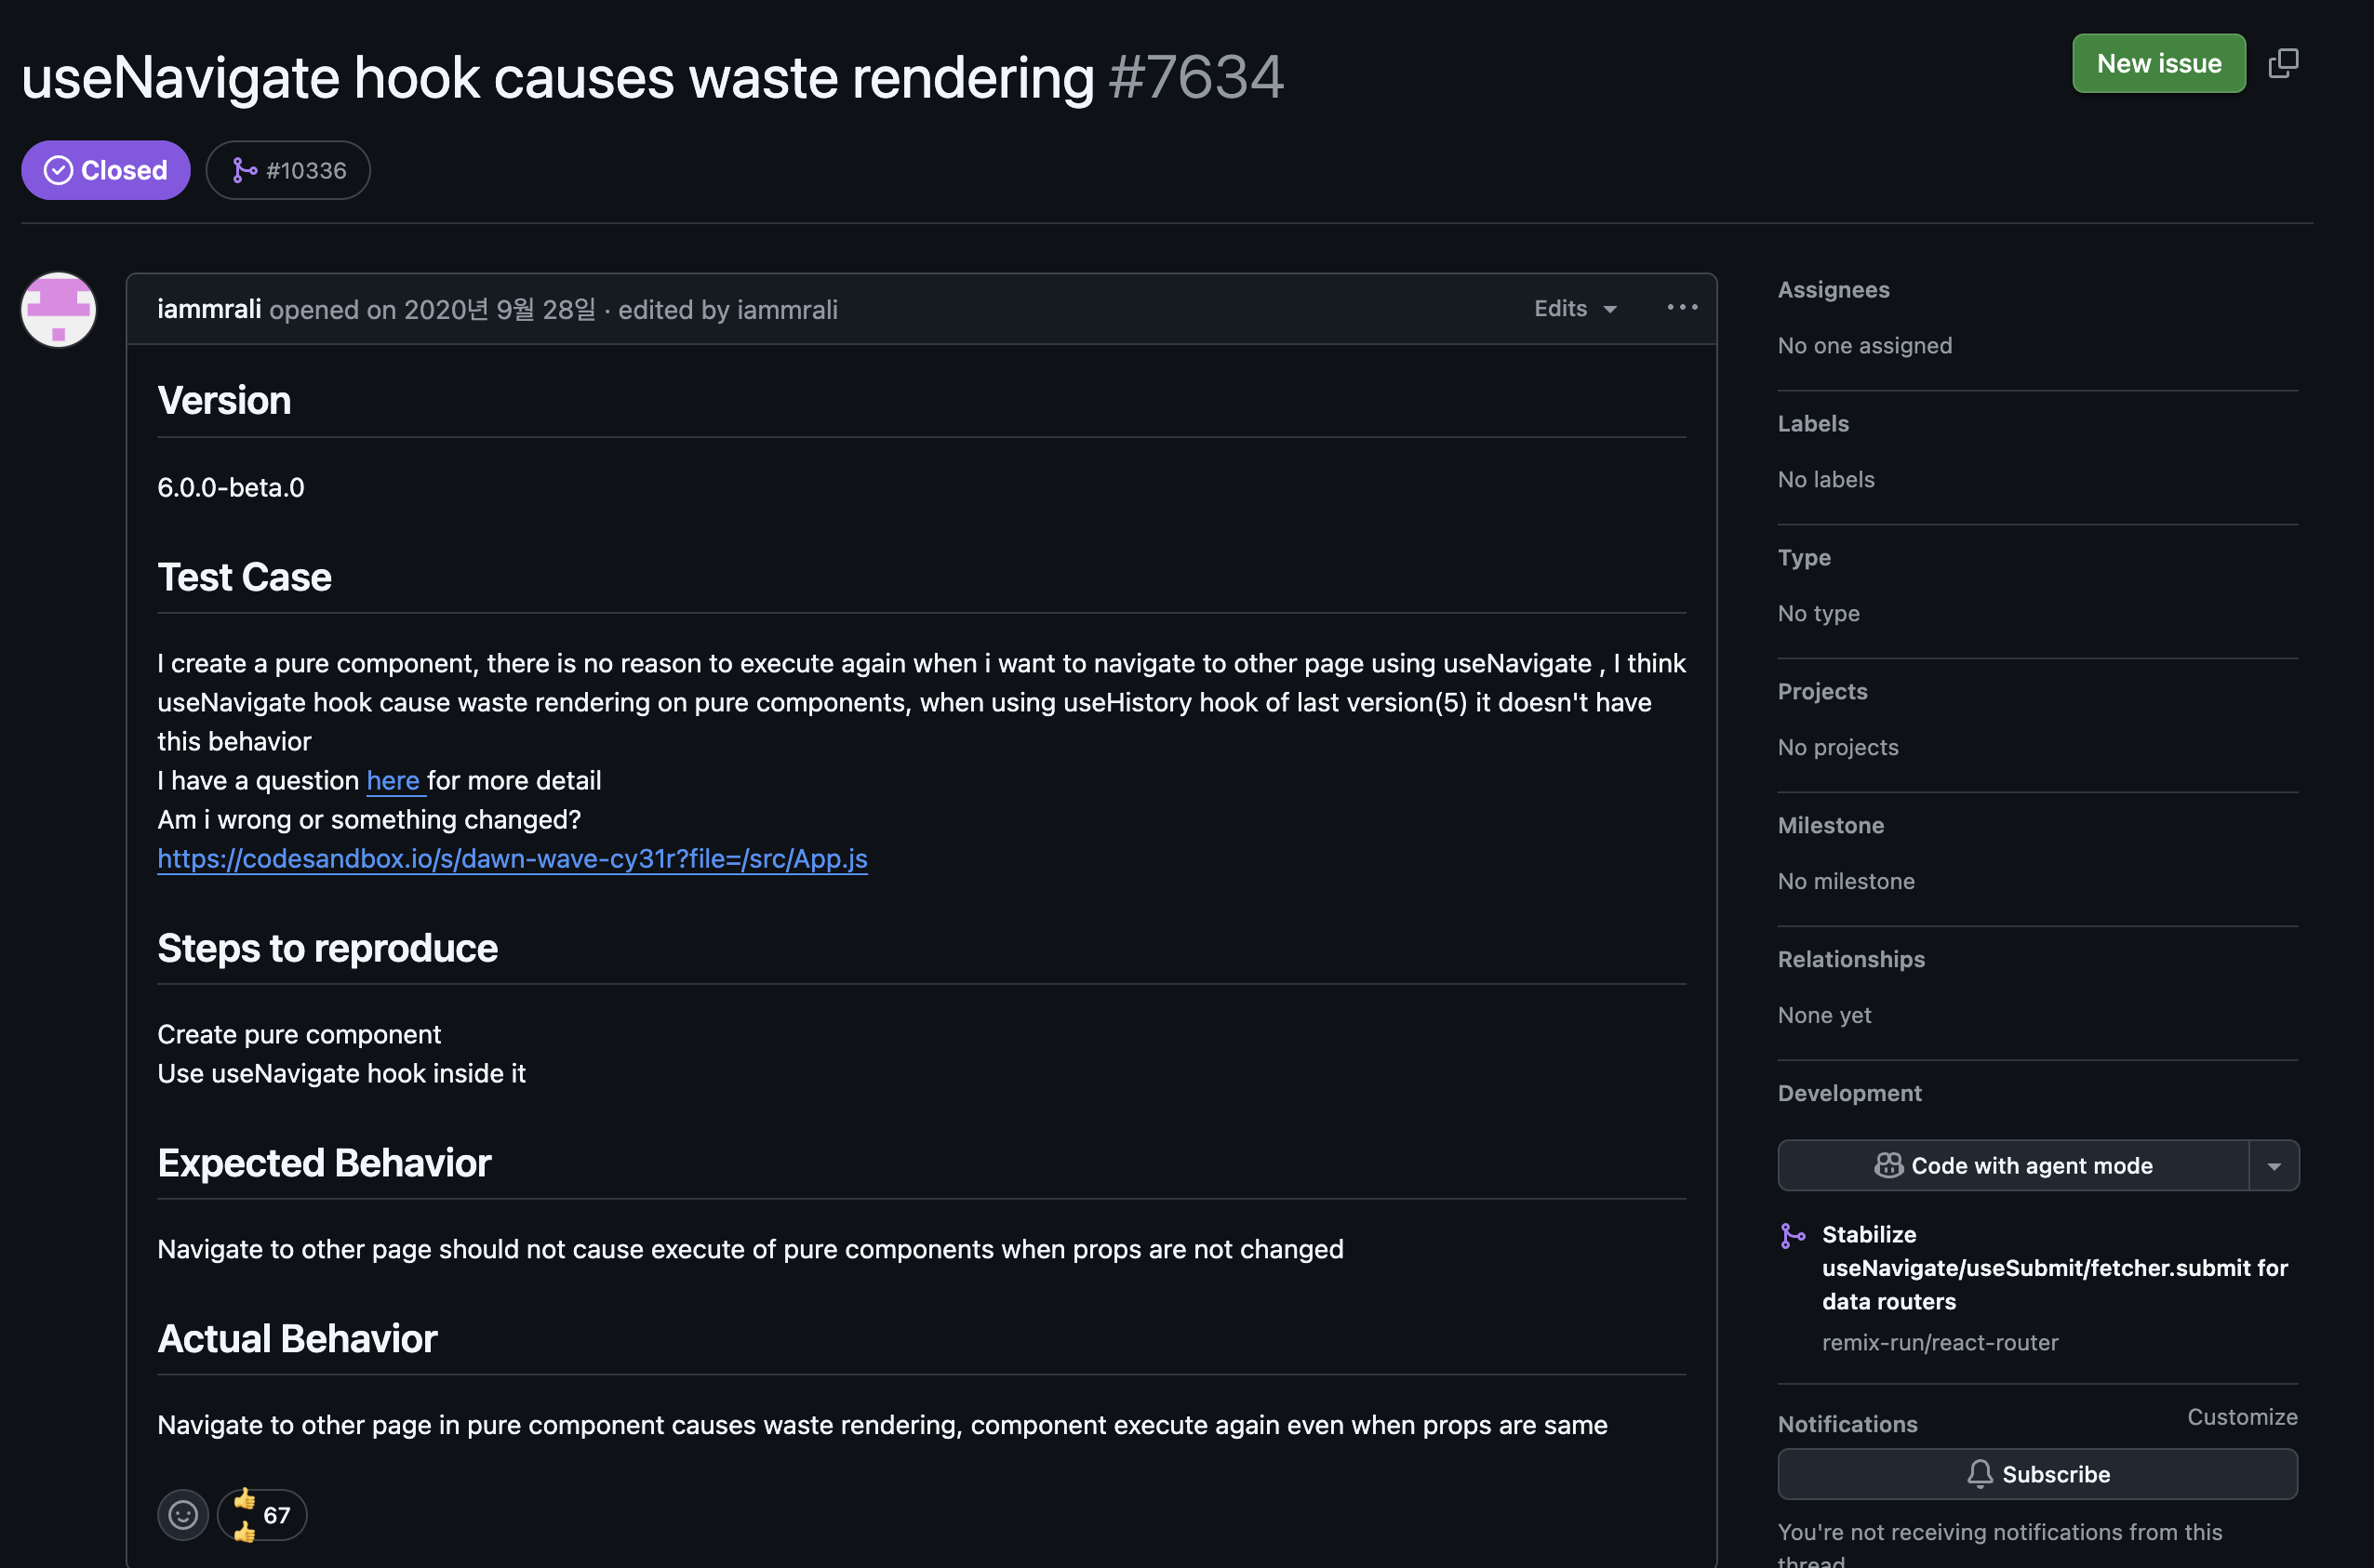This screenshot has width=2374, height=1568.
Task: Click the pull request icon beside #10336
Action: tap(244, 171)
